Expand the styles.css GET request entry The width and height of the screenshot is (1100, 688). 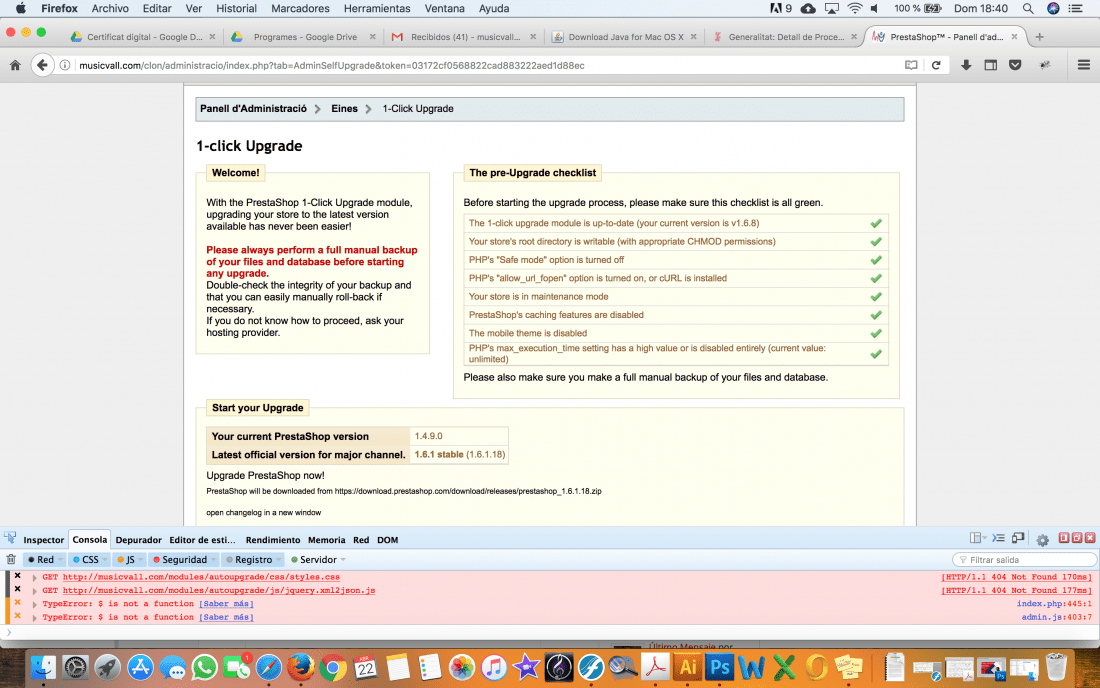34,577
